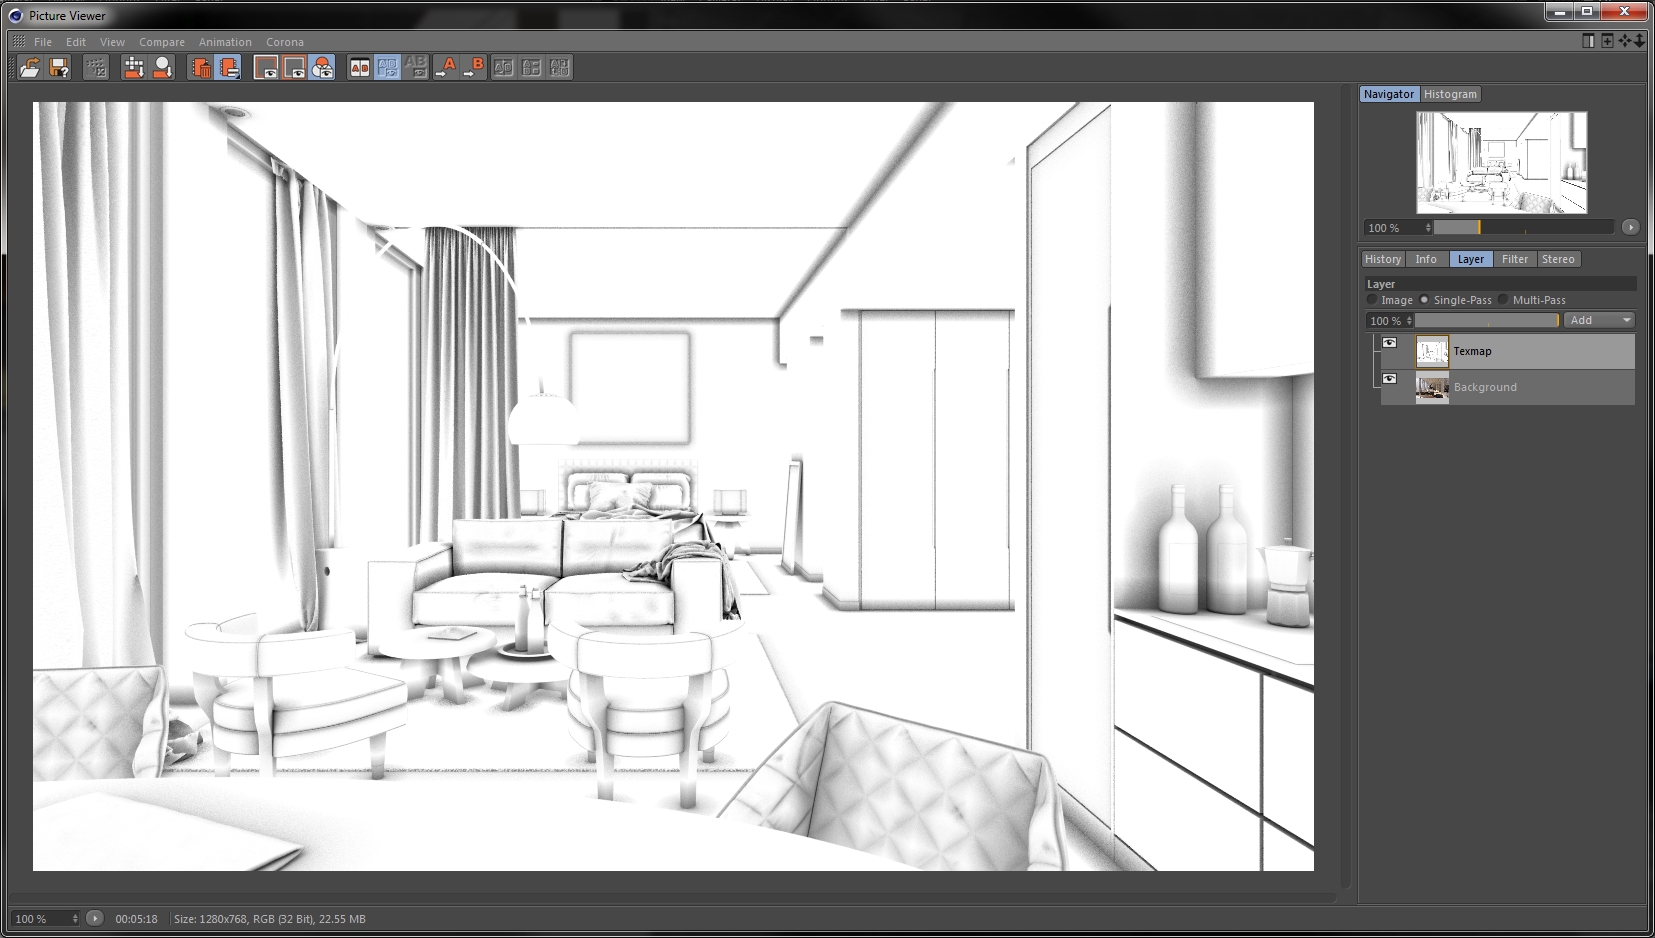Click the Navigator preview thumbnail
Viewport: 1655px width, 938px height.
click(1501, 162)
